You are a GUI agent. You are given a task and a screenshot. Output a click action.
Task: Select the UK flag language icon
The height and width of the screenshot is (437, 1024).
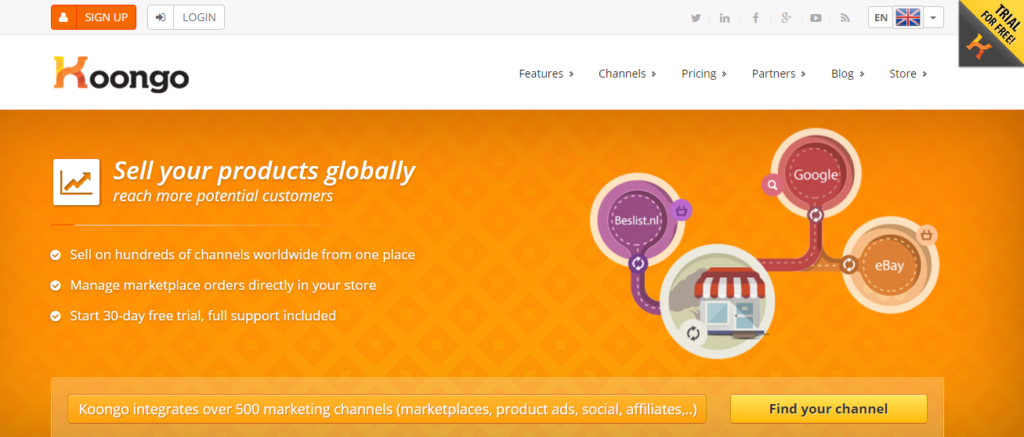coord(907,18)
